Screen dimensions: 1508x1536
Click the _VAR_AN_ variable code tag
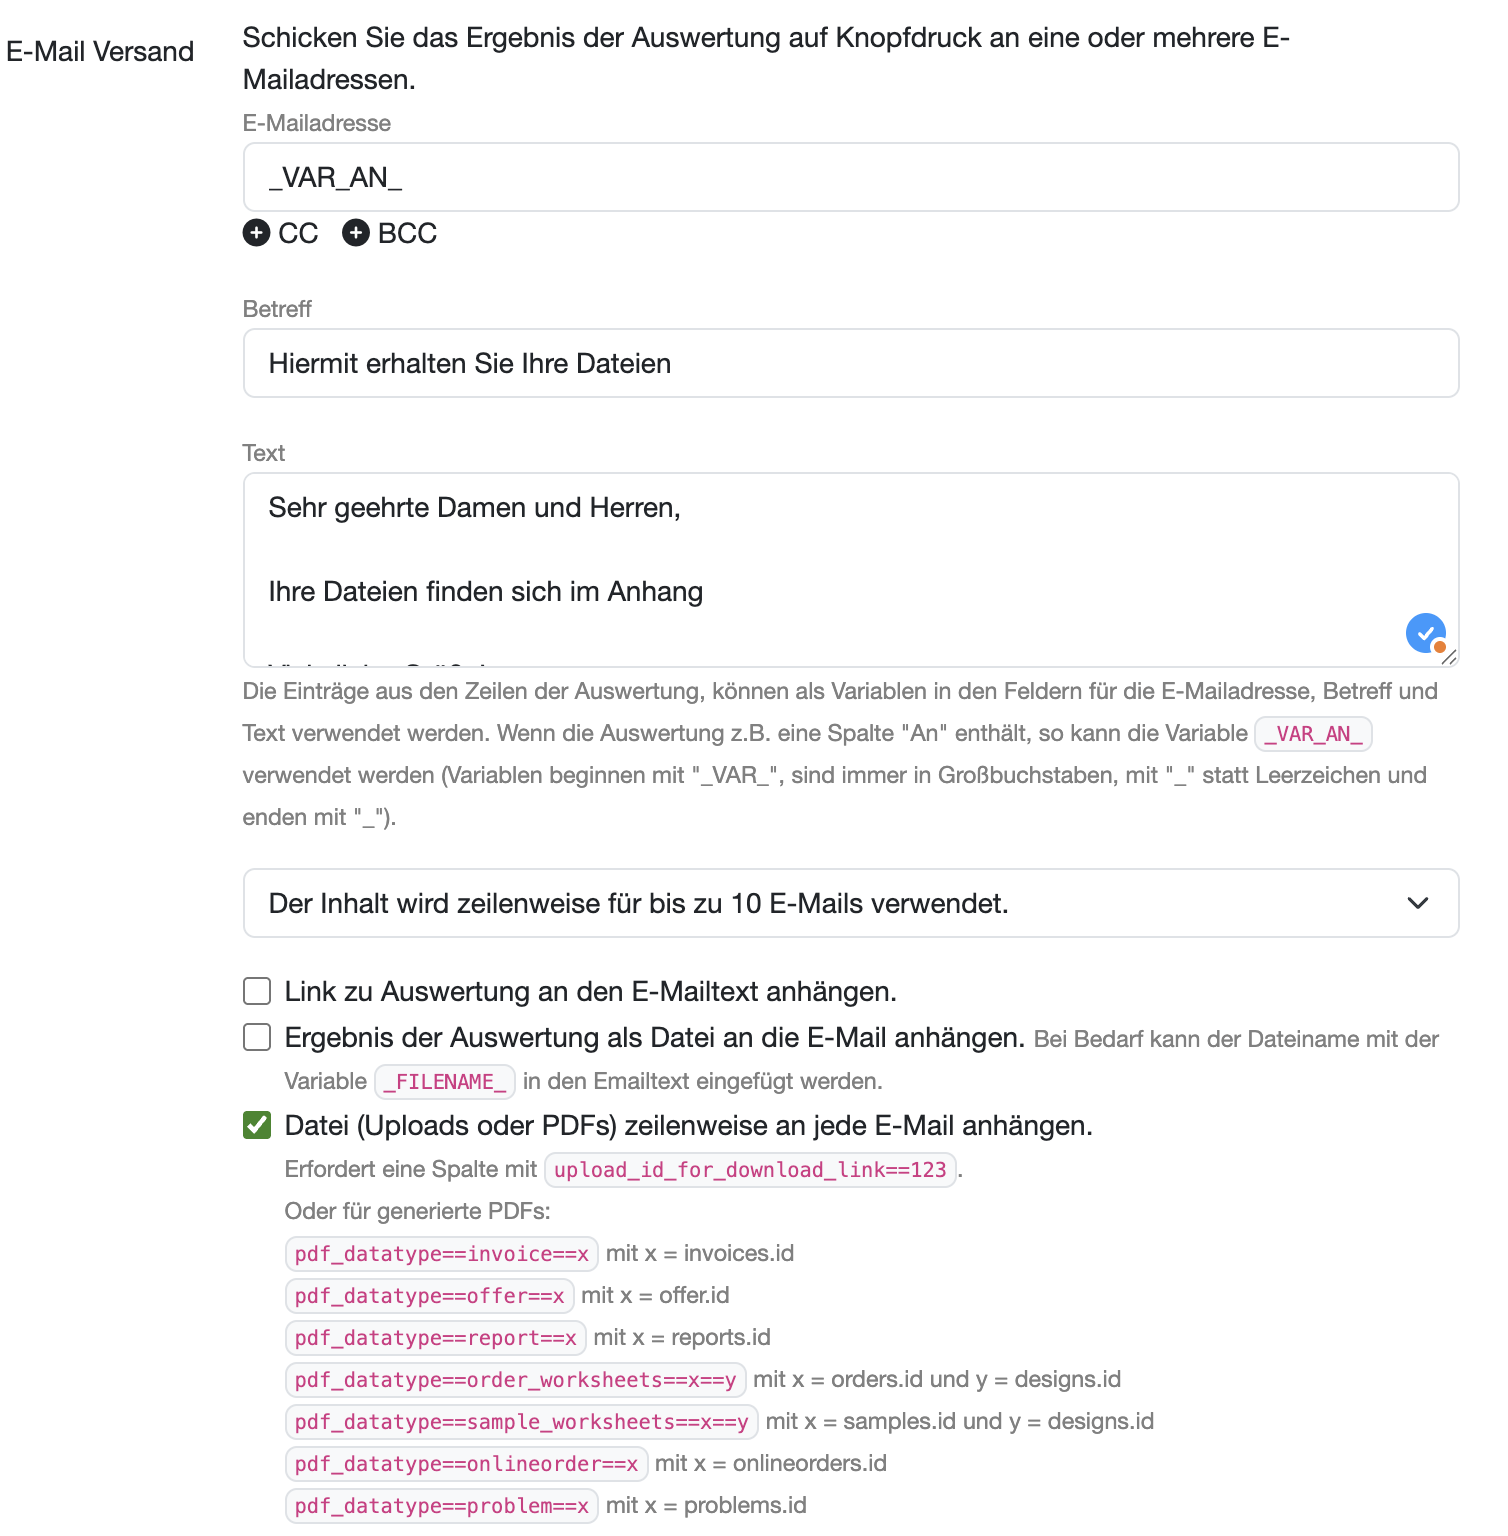(1313, 734)
